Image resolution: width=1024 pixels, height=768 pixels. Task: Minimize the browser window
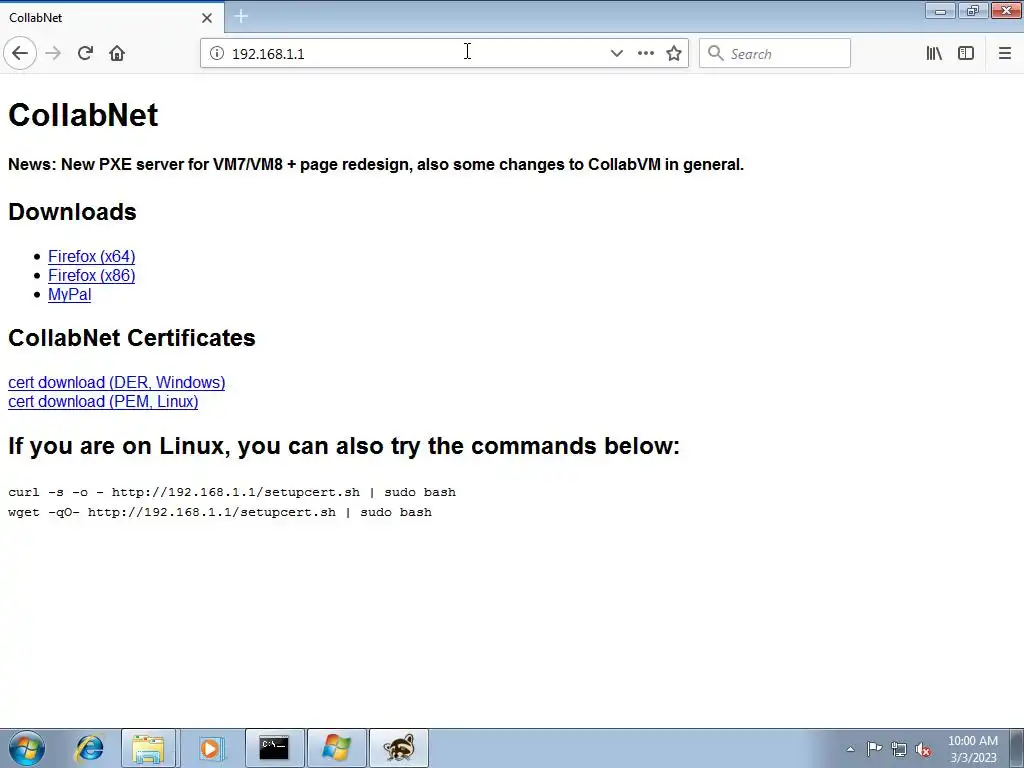(940, 10)
